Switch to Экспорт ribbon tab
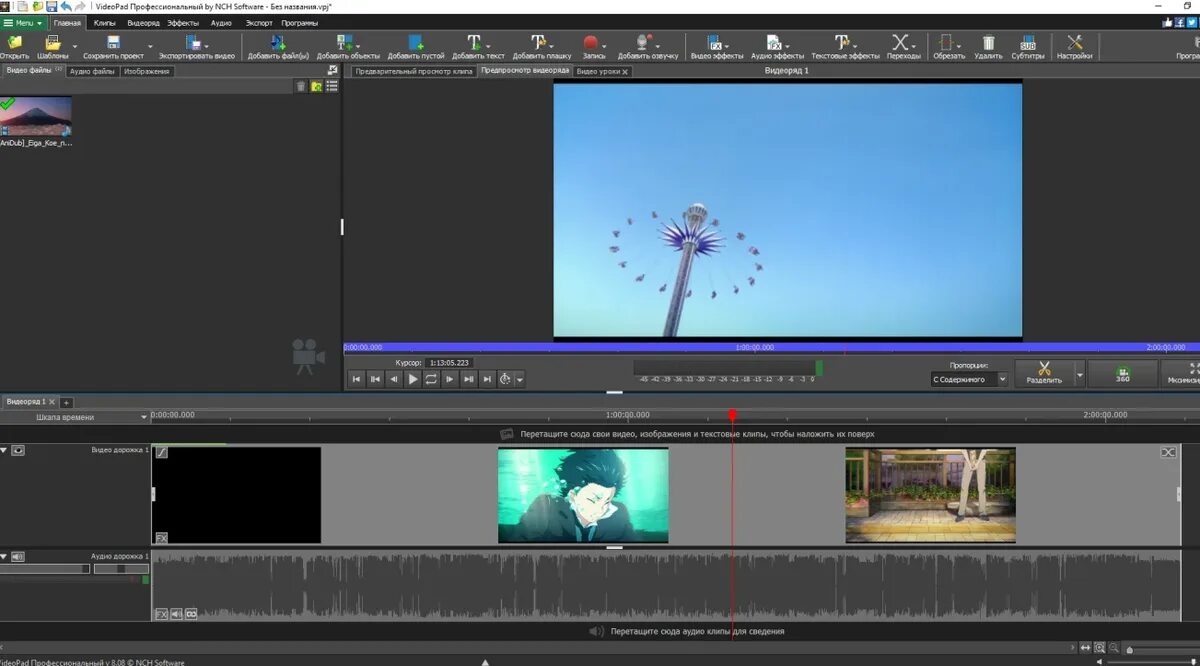 click(259, 22)
